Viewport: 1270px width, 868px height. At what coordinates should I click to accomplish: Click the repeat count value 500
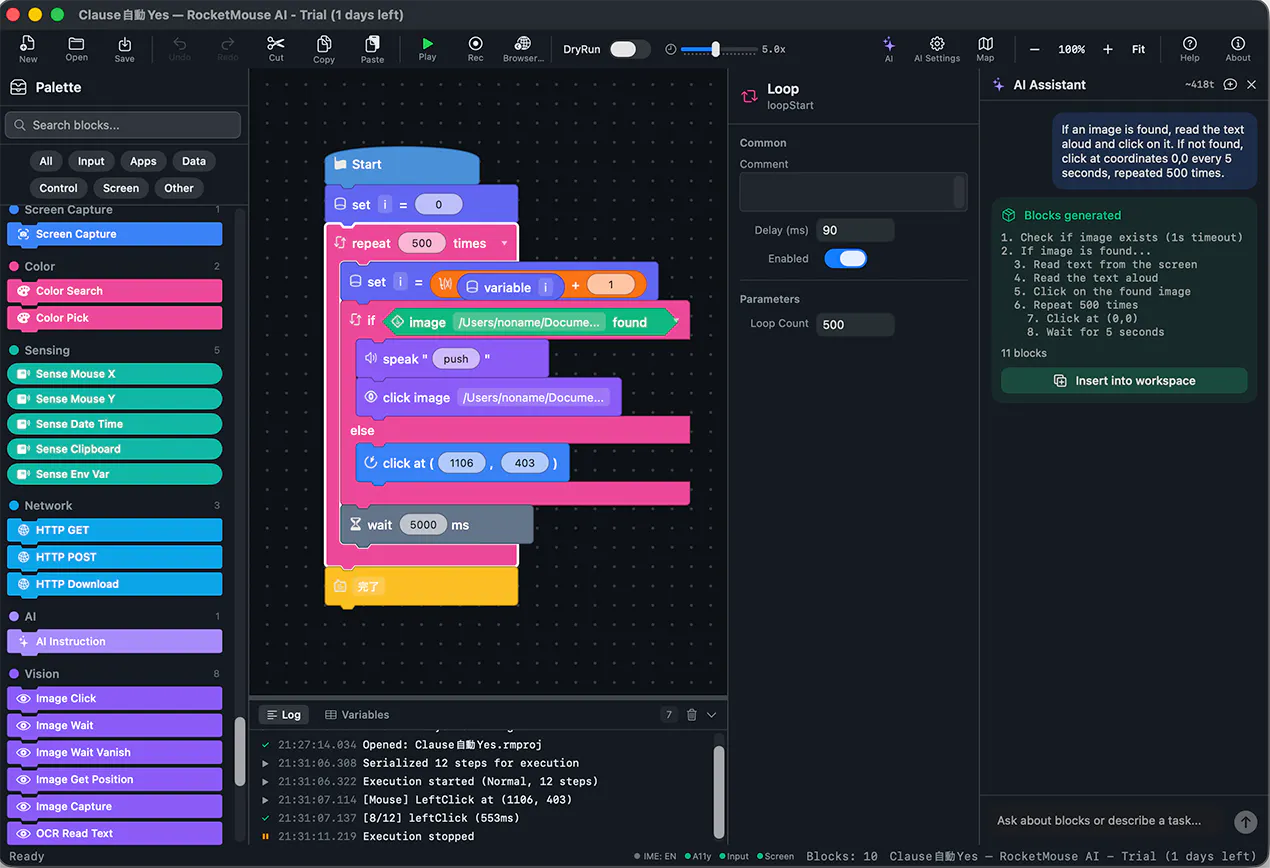[422, 243]
